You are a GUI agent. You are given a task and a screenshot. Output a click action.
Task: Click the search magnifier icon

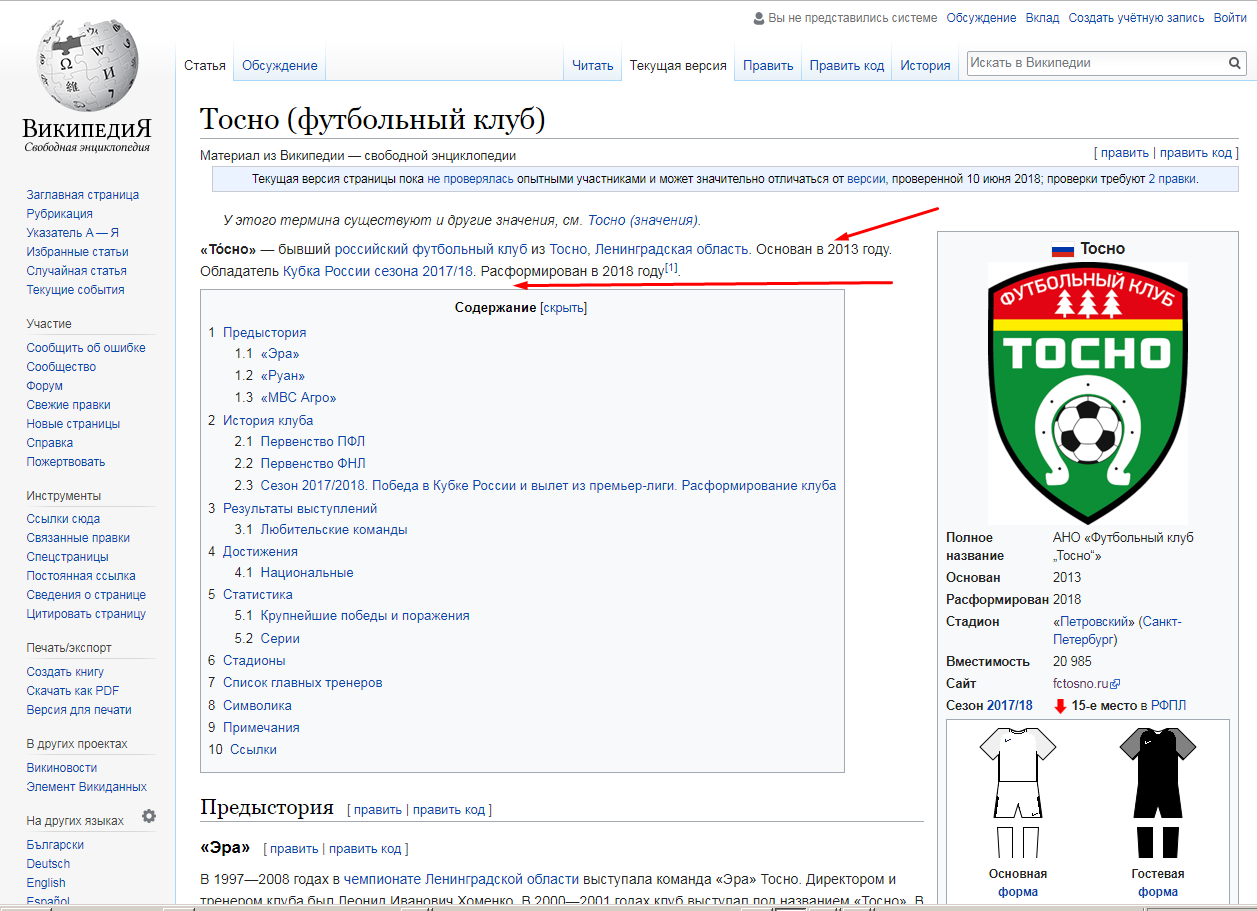pos(1236,63)
